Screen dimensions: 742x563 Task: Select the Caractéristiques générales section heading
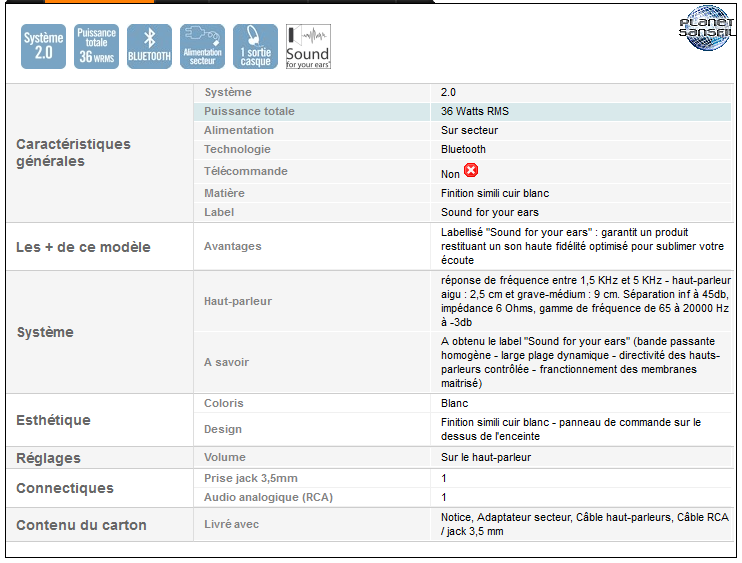(x=73, y=152)
